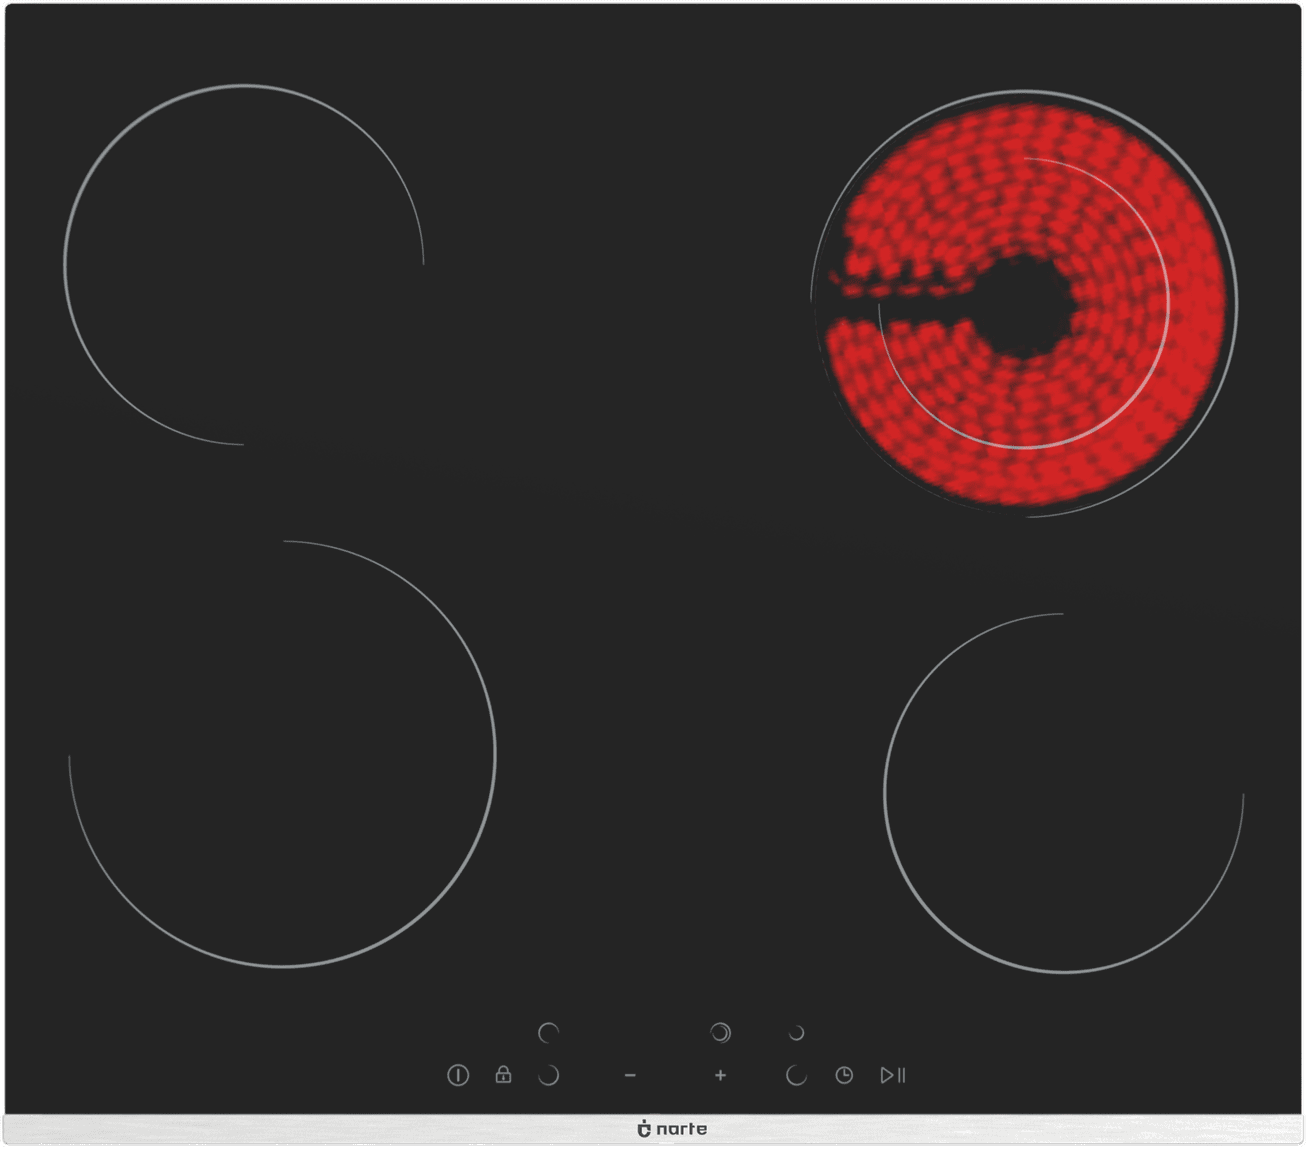Tap the play/pause touch control

point(892,1075)
